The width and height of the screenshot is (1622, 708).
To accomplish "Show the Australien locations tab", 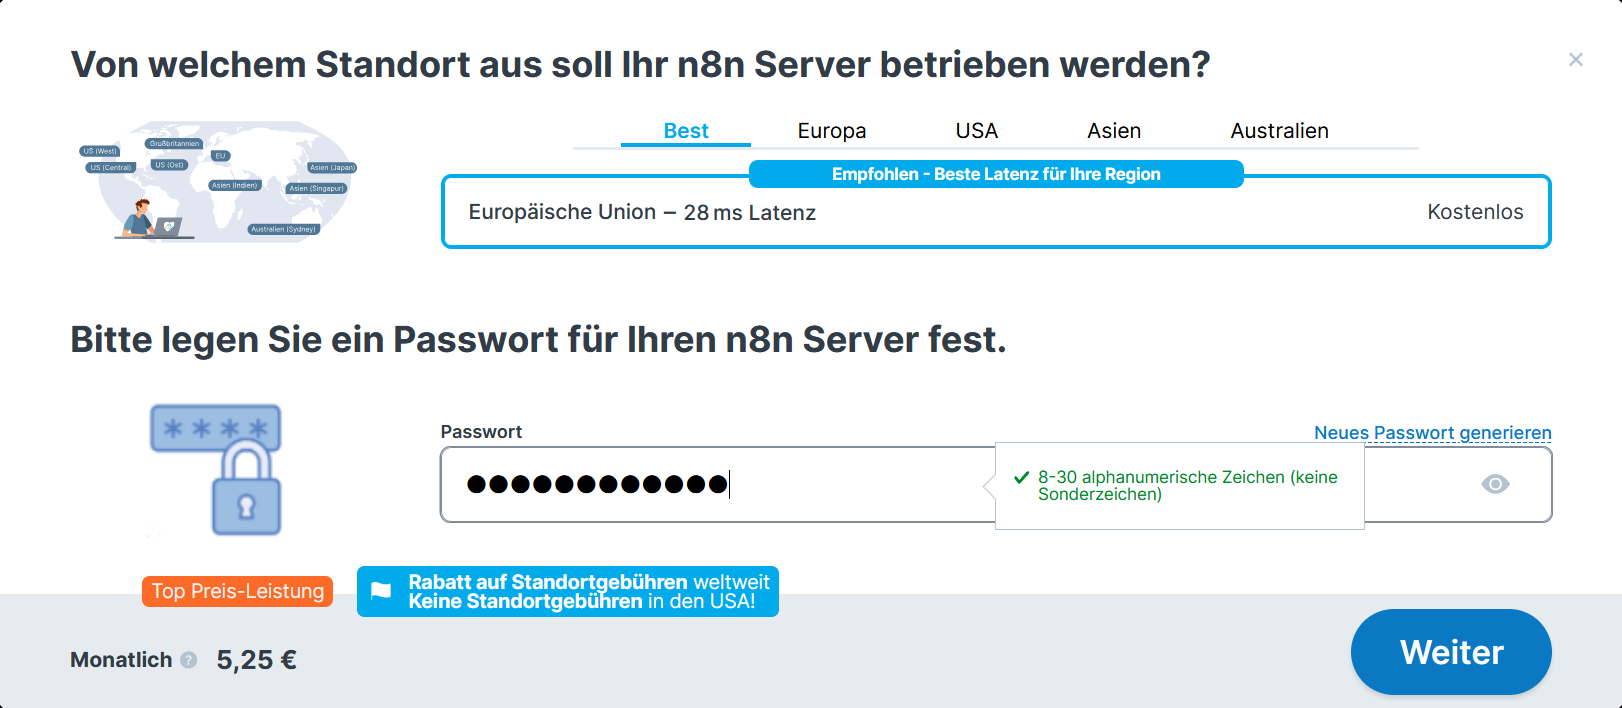I will [x=1279, y=131].
